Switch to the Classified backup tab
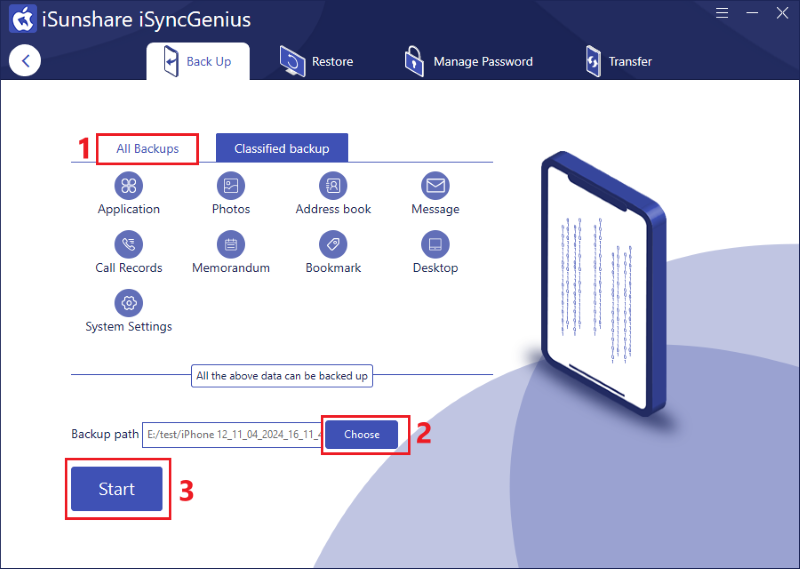This screenshot has width=800, height=569. click(x=282, y=148)
